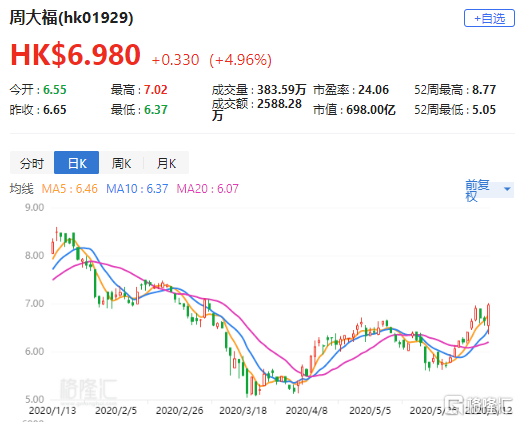Click the 2020/1/13 date axis label
This screenshot has height=422, width=519.
pos(52,411)
